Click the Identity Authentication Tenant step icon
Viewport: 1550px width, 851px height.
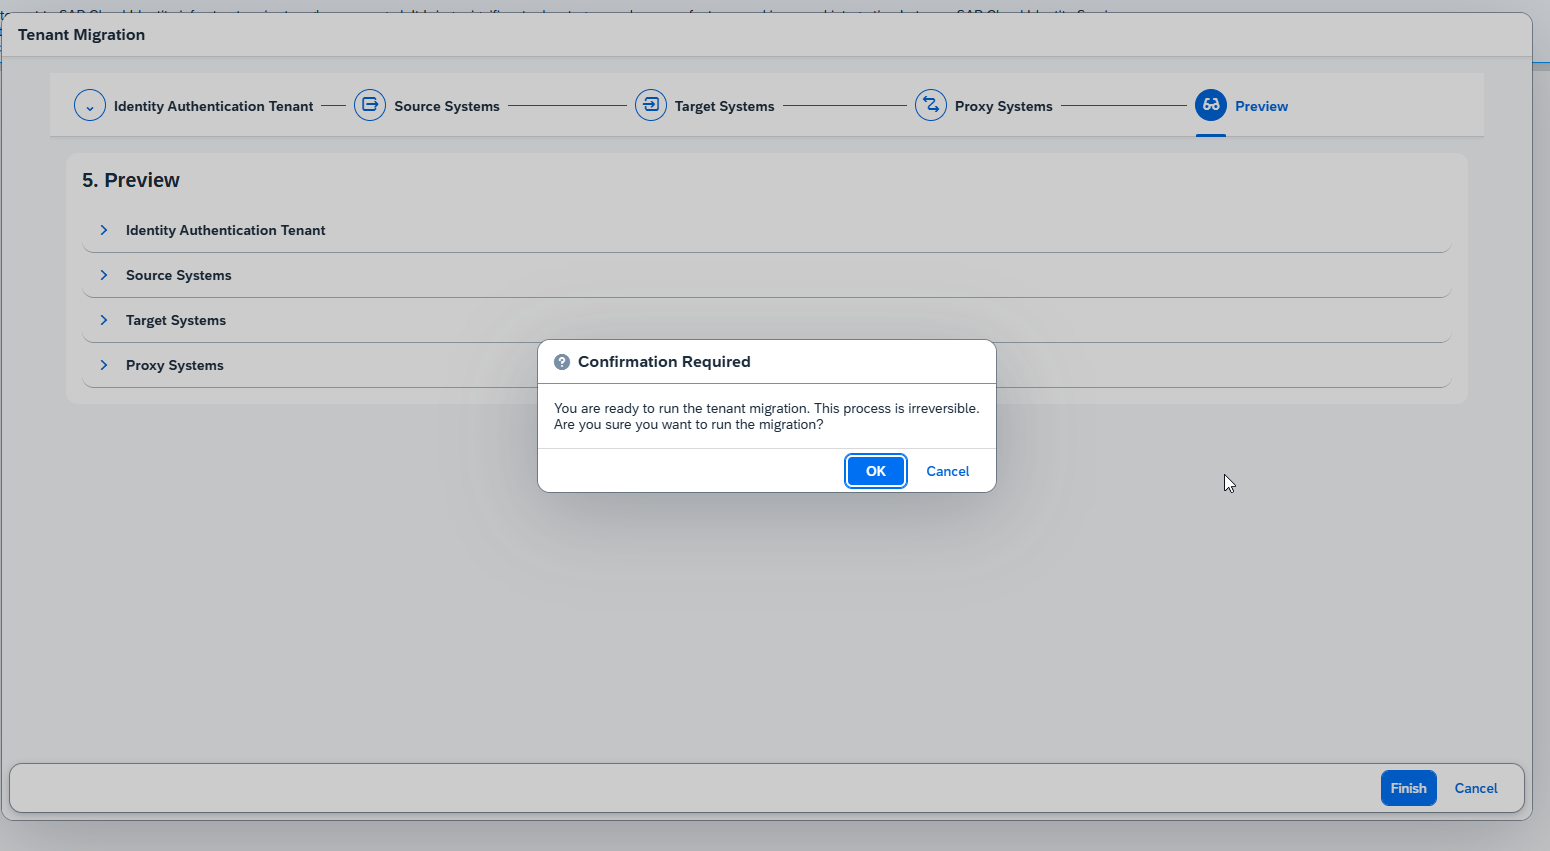90,105
